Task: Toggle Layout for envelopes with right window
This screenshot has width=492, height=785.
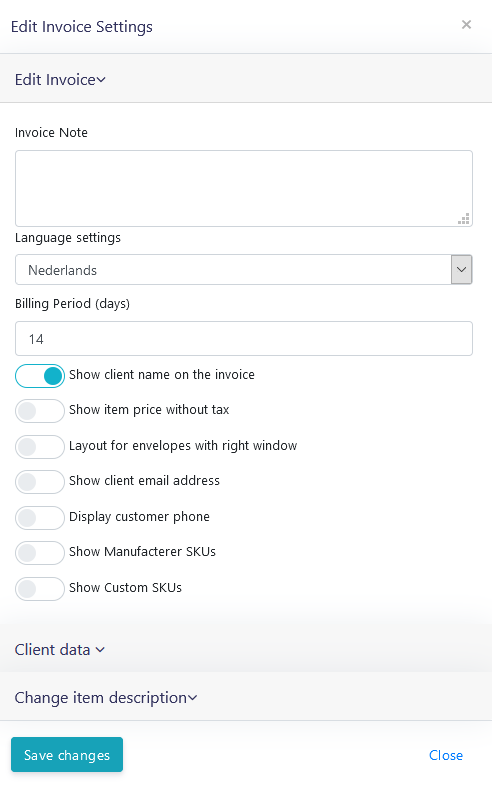Action: click(40, 447)
